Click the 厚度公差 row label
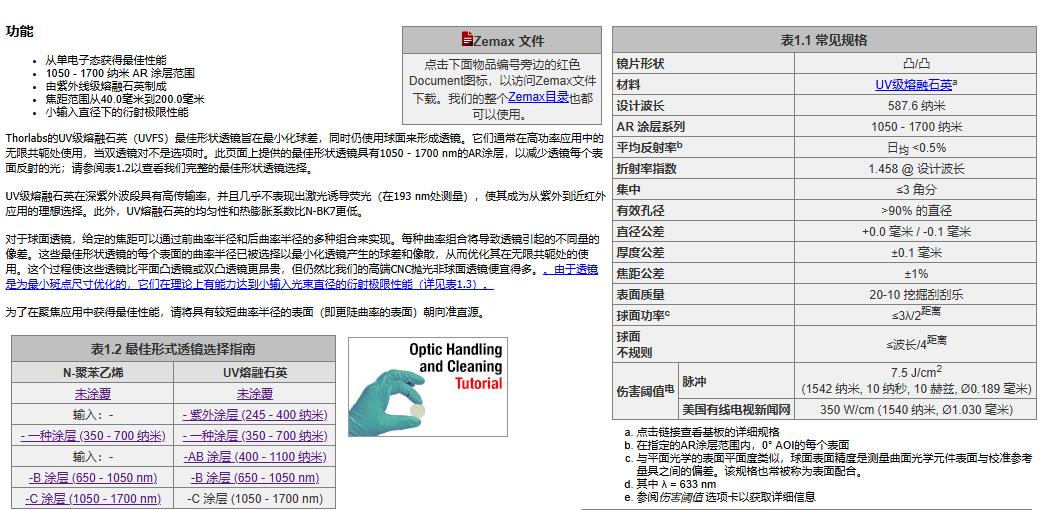 (x=640, y=253)
